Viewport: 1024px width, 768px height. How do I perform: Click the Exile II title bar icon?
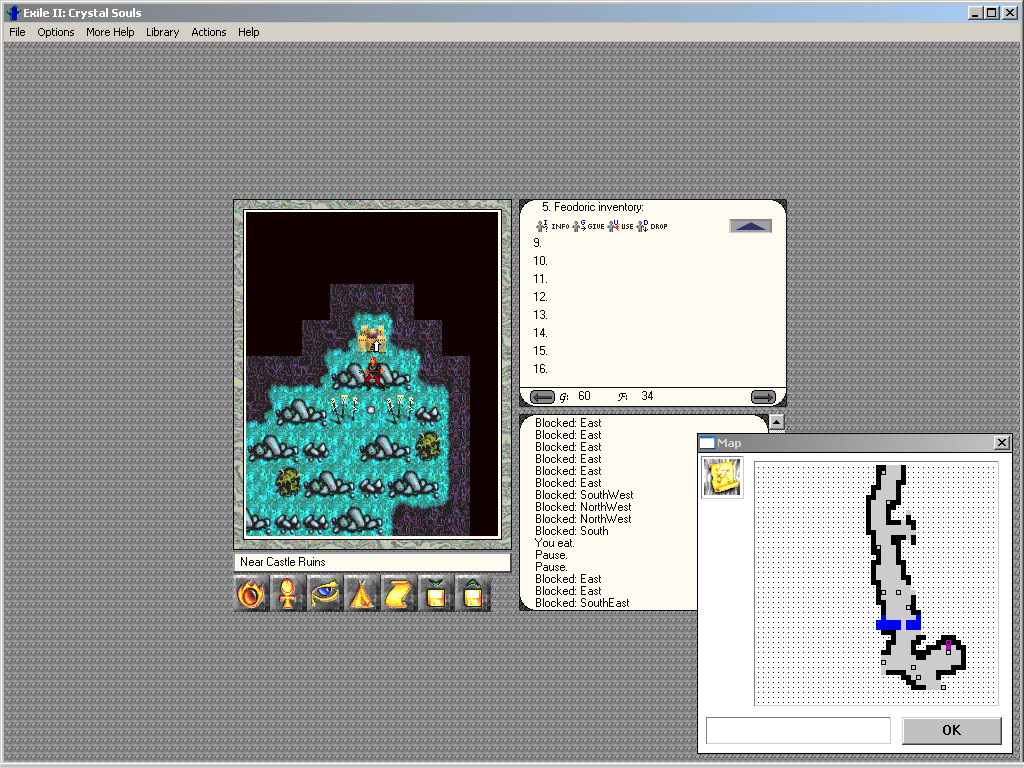pyautogui.click(x=14, y=12)
